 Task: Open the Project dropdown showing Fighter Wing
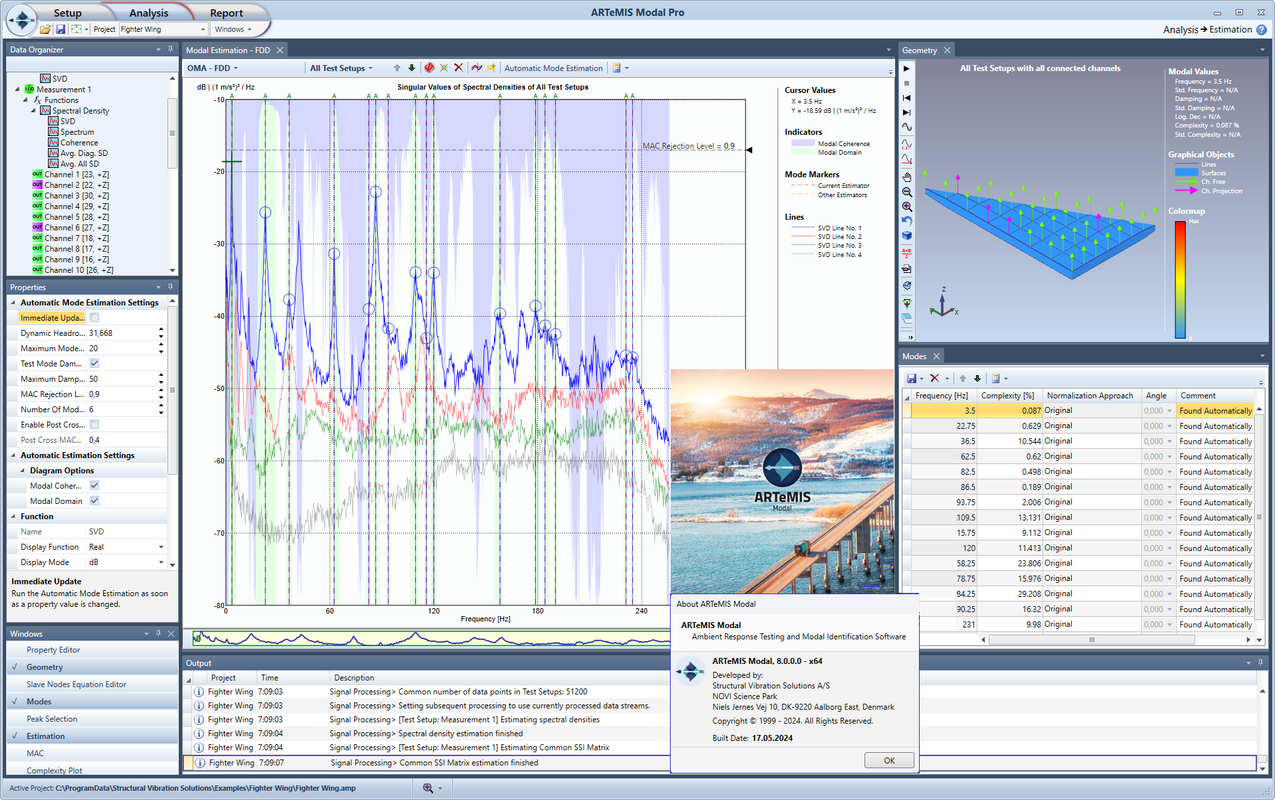tap(163, 29)
